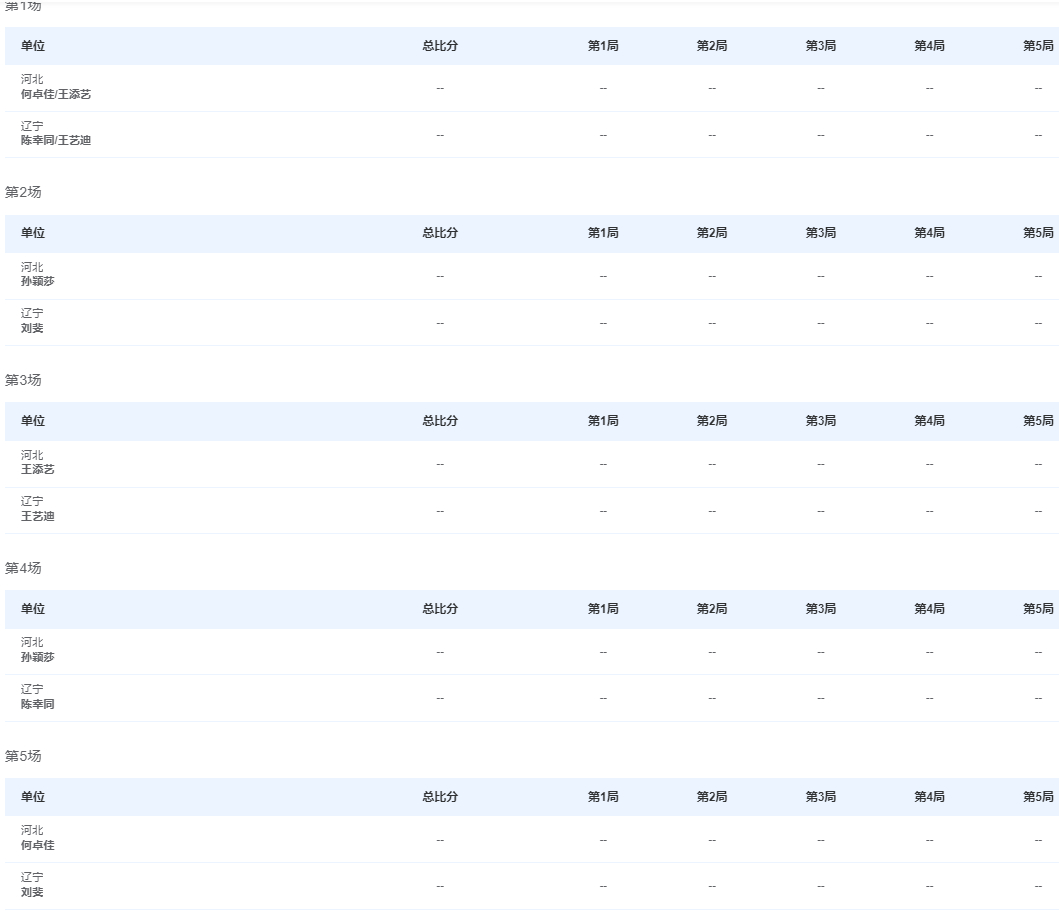Viewport: 1059px width, 911px height.
Task: Click 第4局 score for 刘斐 in 第5场
Action: click(929, 887)
